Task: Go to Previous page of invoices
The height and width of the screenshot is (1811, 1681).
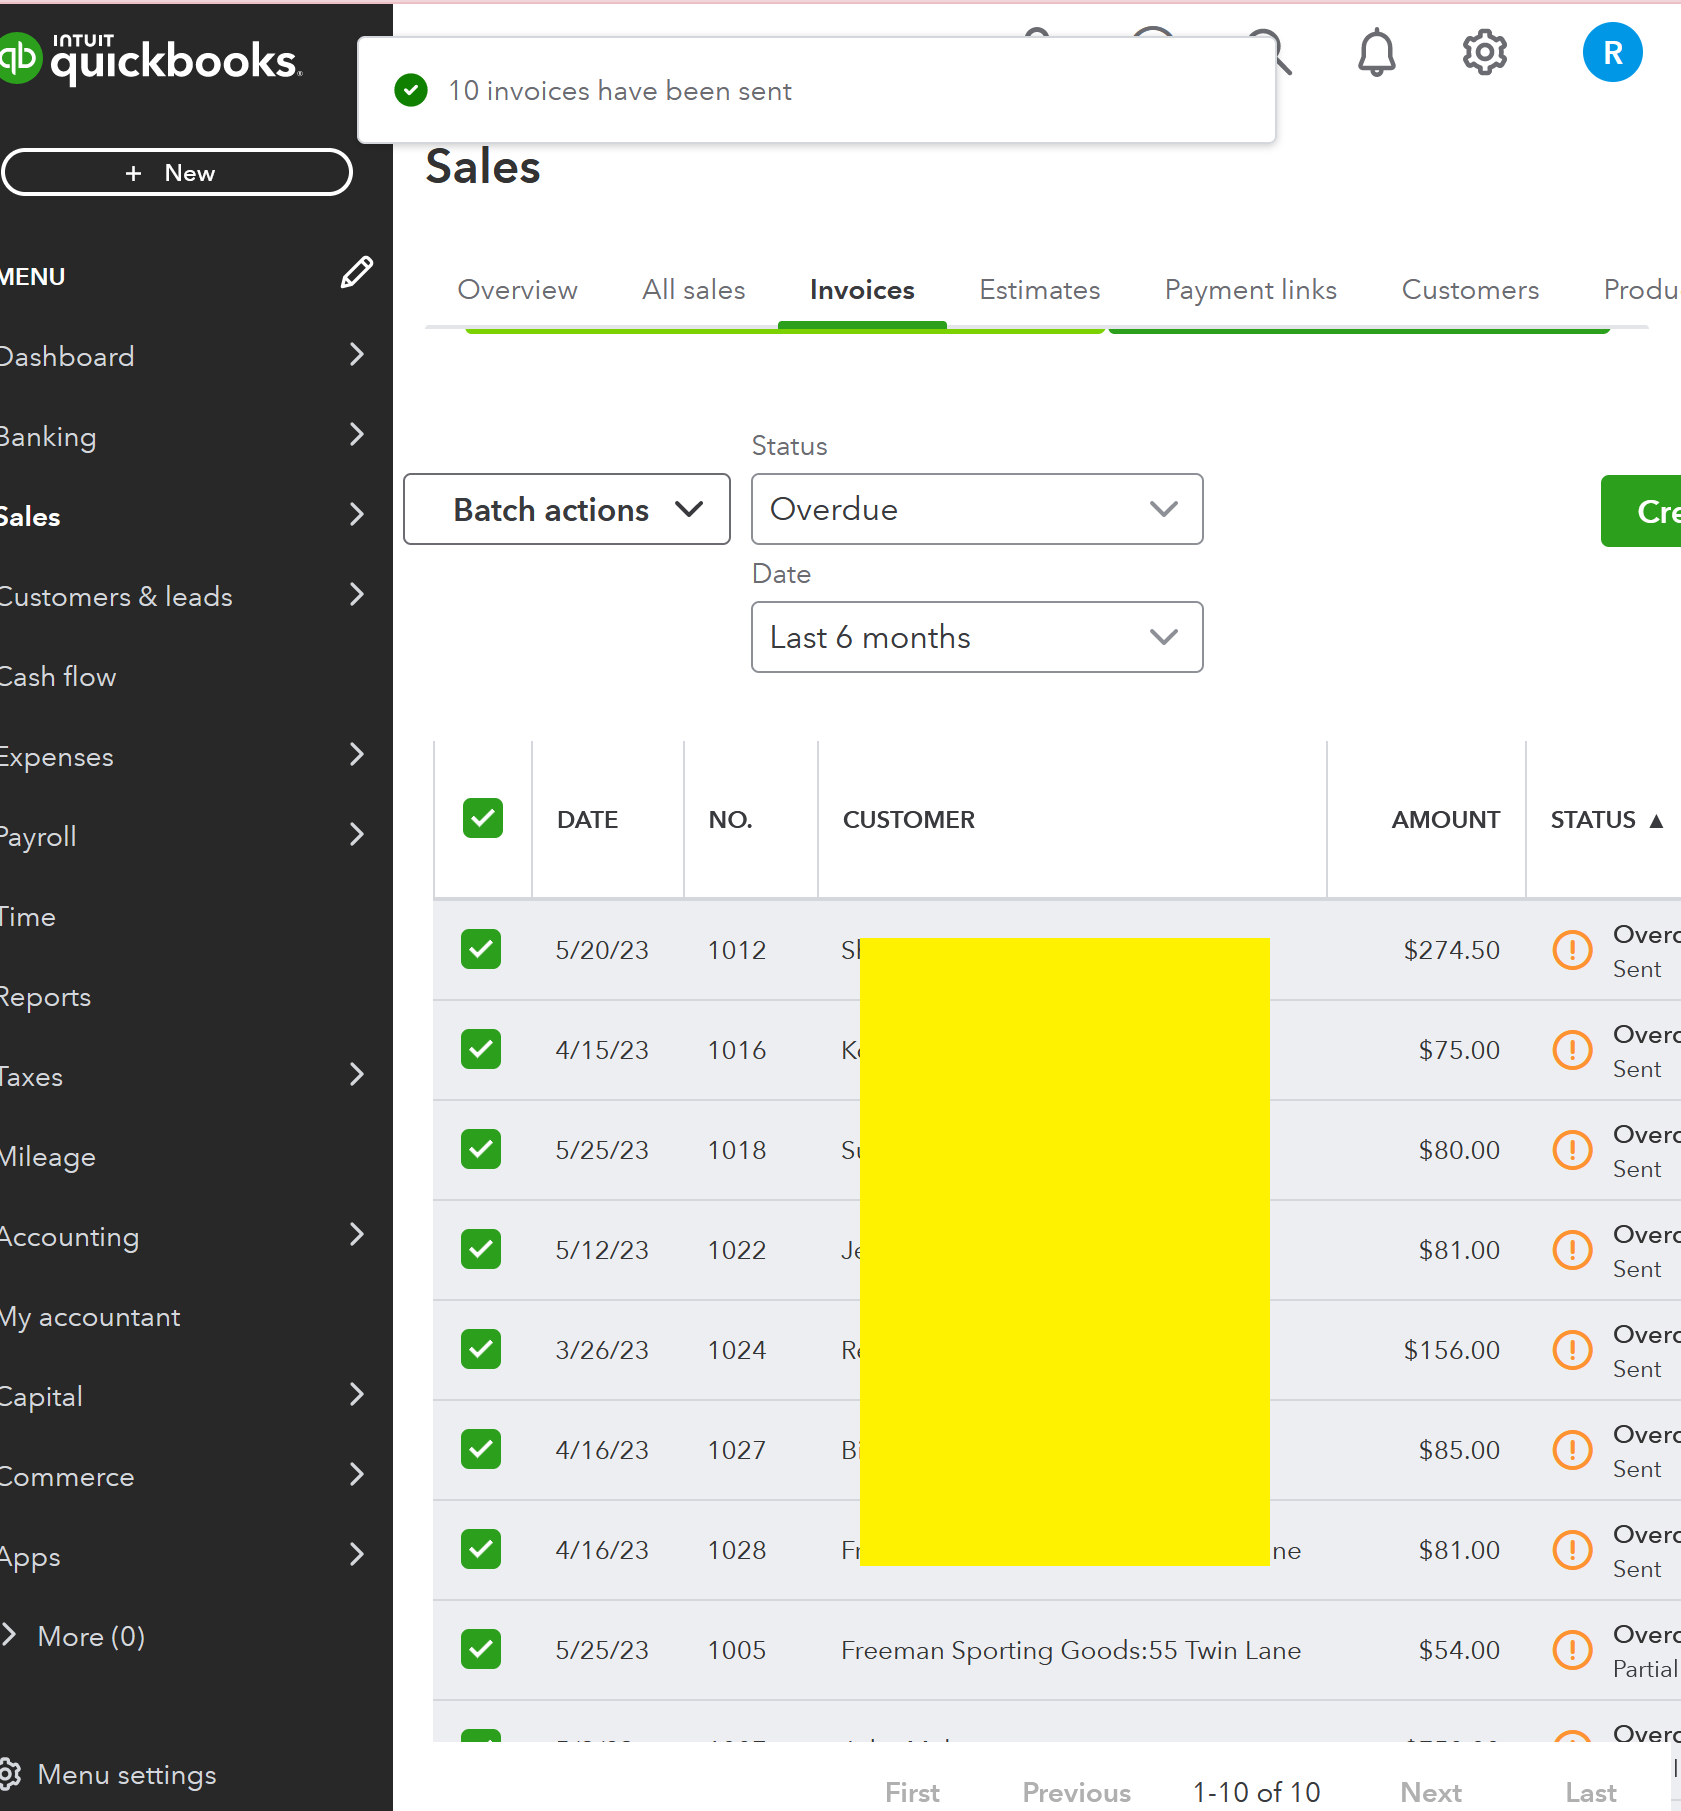Action: click(x=1076, y=1792)
